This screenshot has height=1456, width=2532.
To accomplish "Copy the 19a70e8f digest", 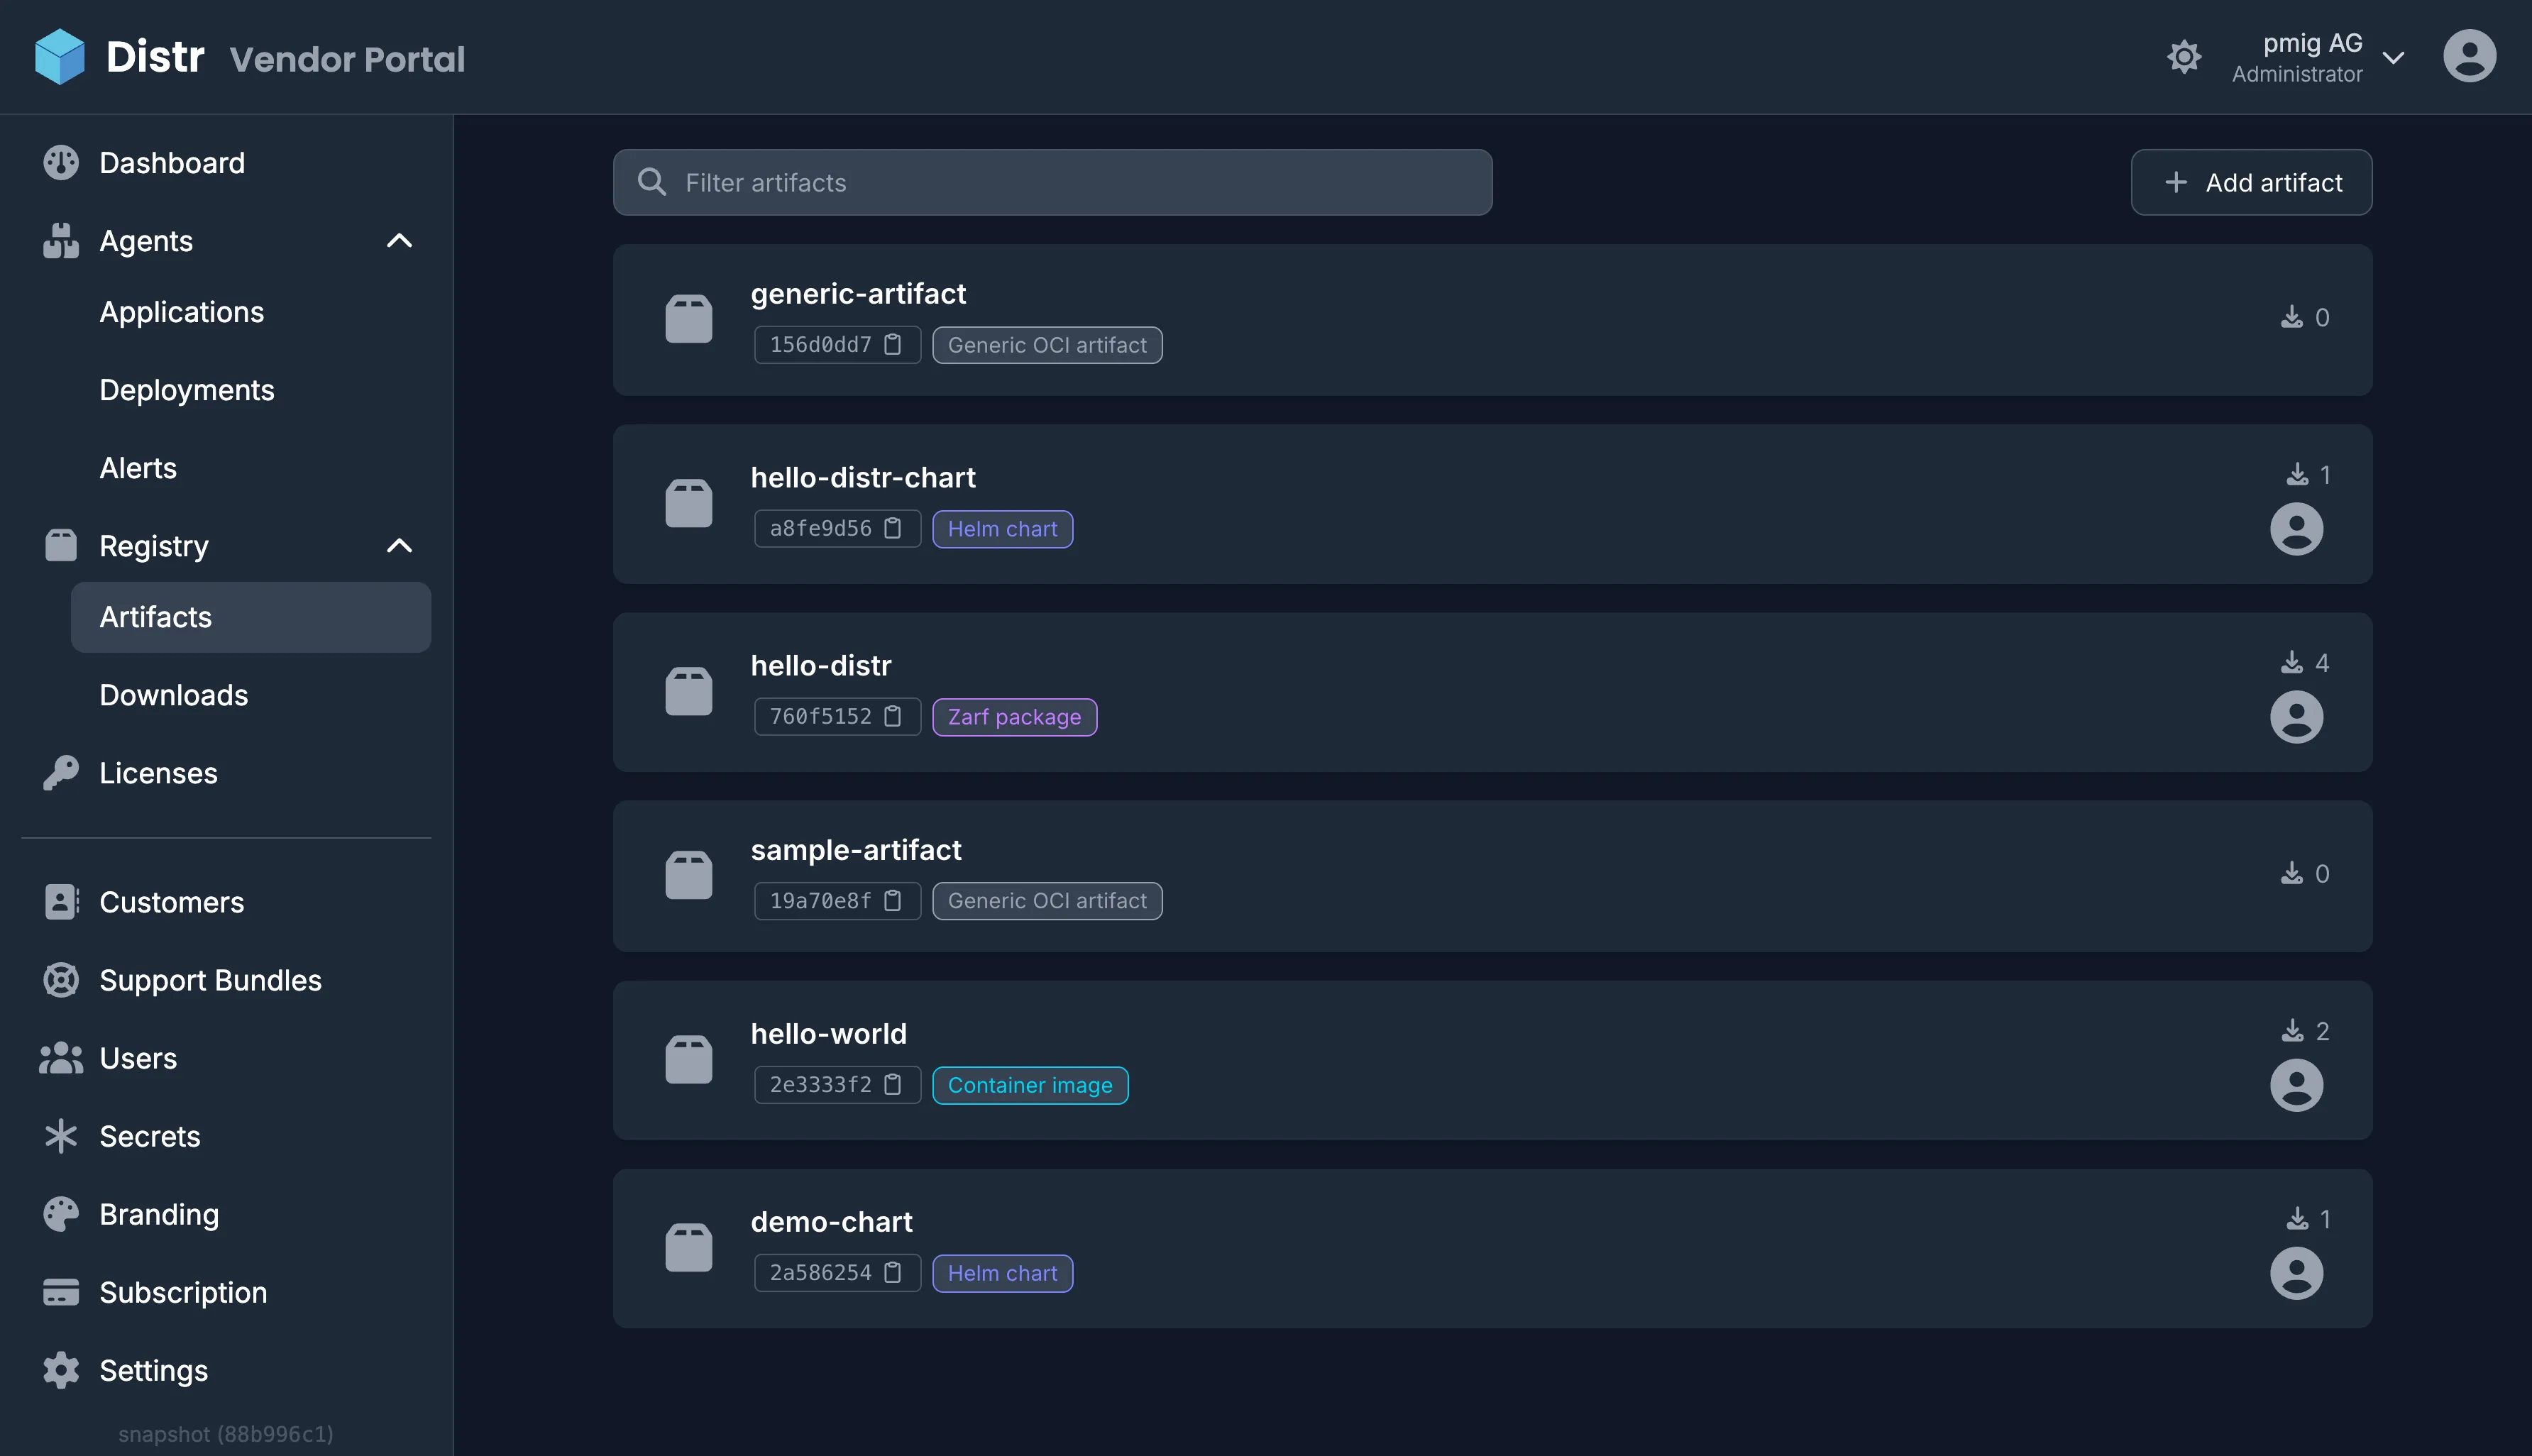I will pyautogui.click(x=893, y=901).
